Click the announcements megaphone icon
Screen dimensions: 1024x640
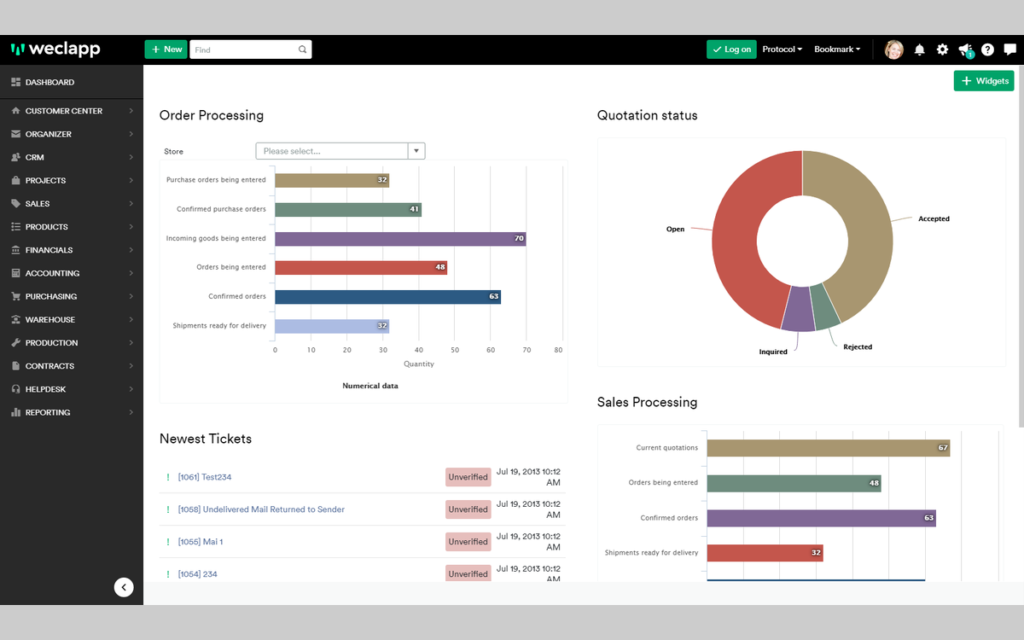(x=966, y=50)
